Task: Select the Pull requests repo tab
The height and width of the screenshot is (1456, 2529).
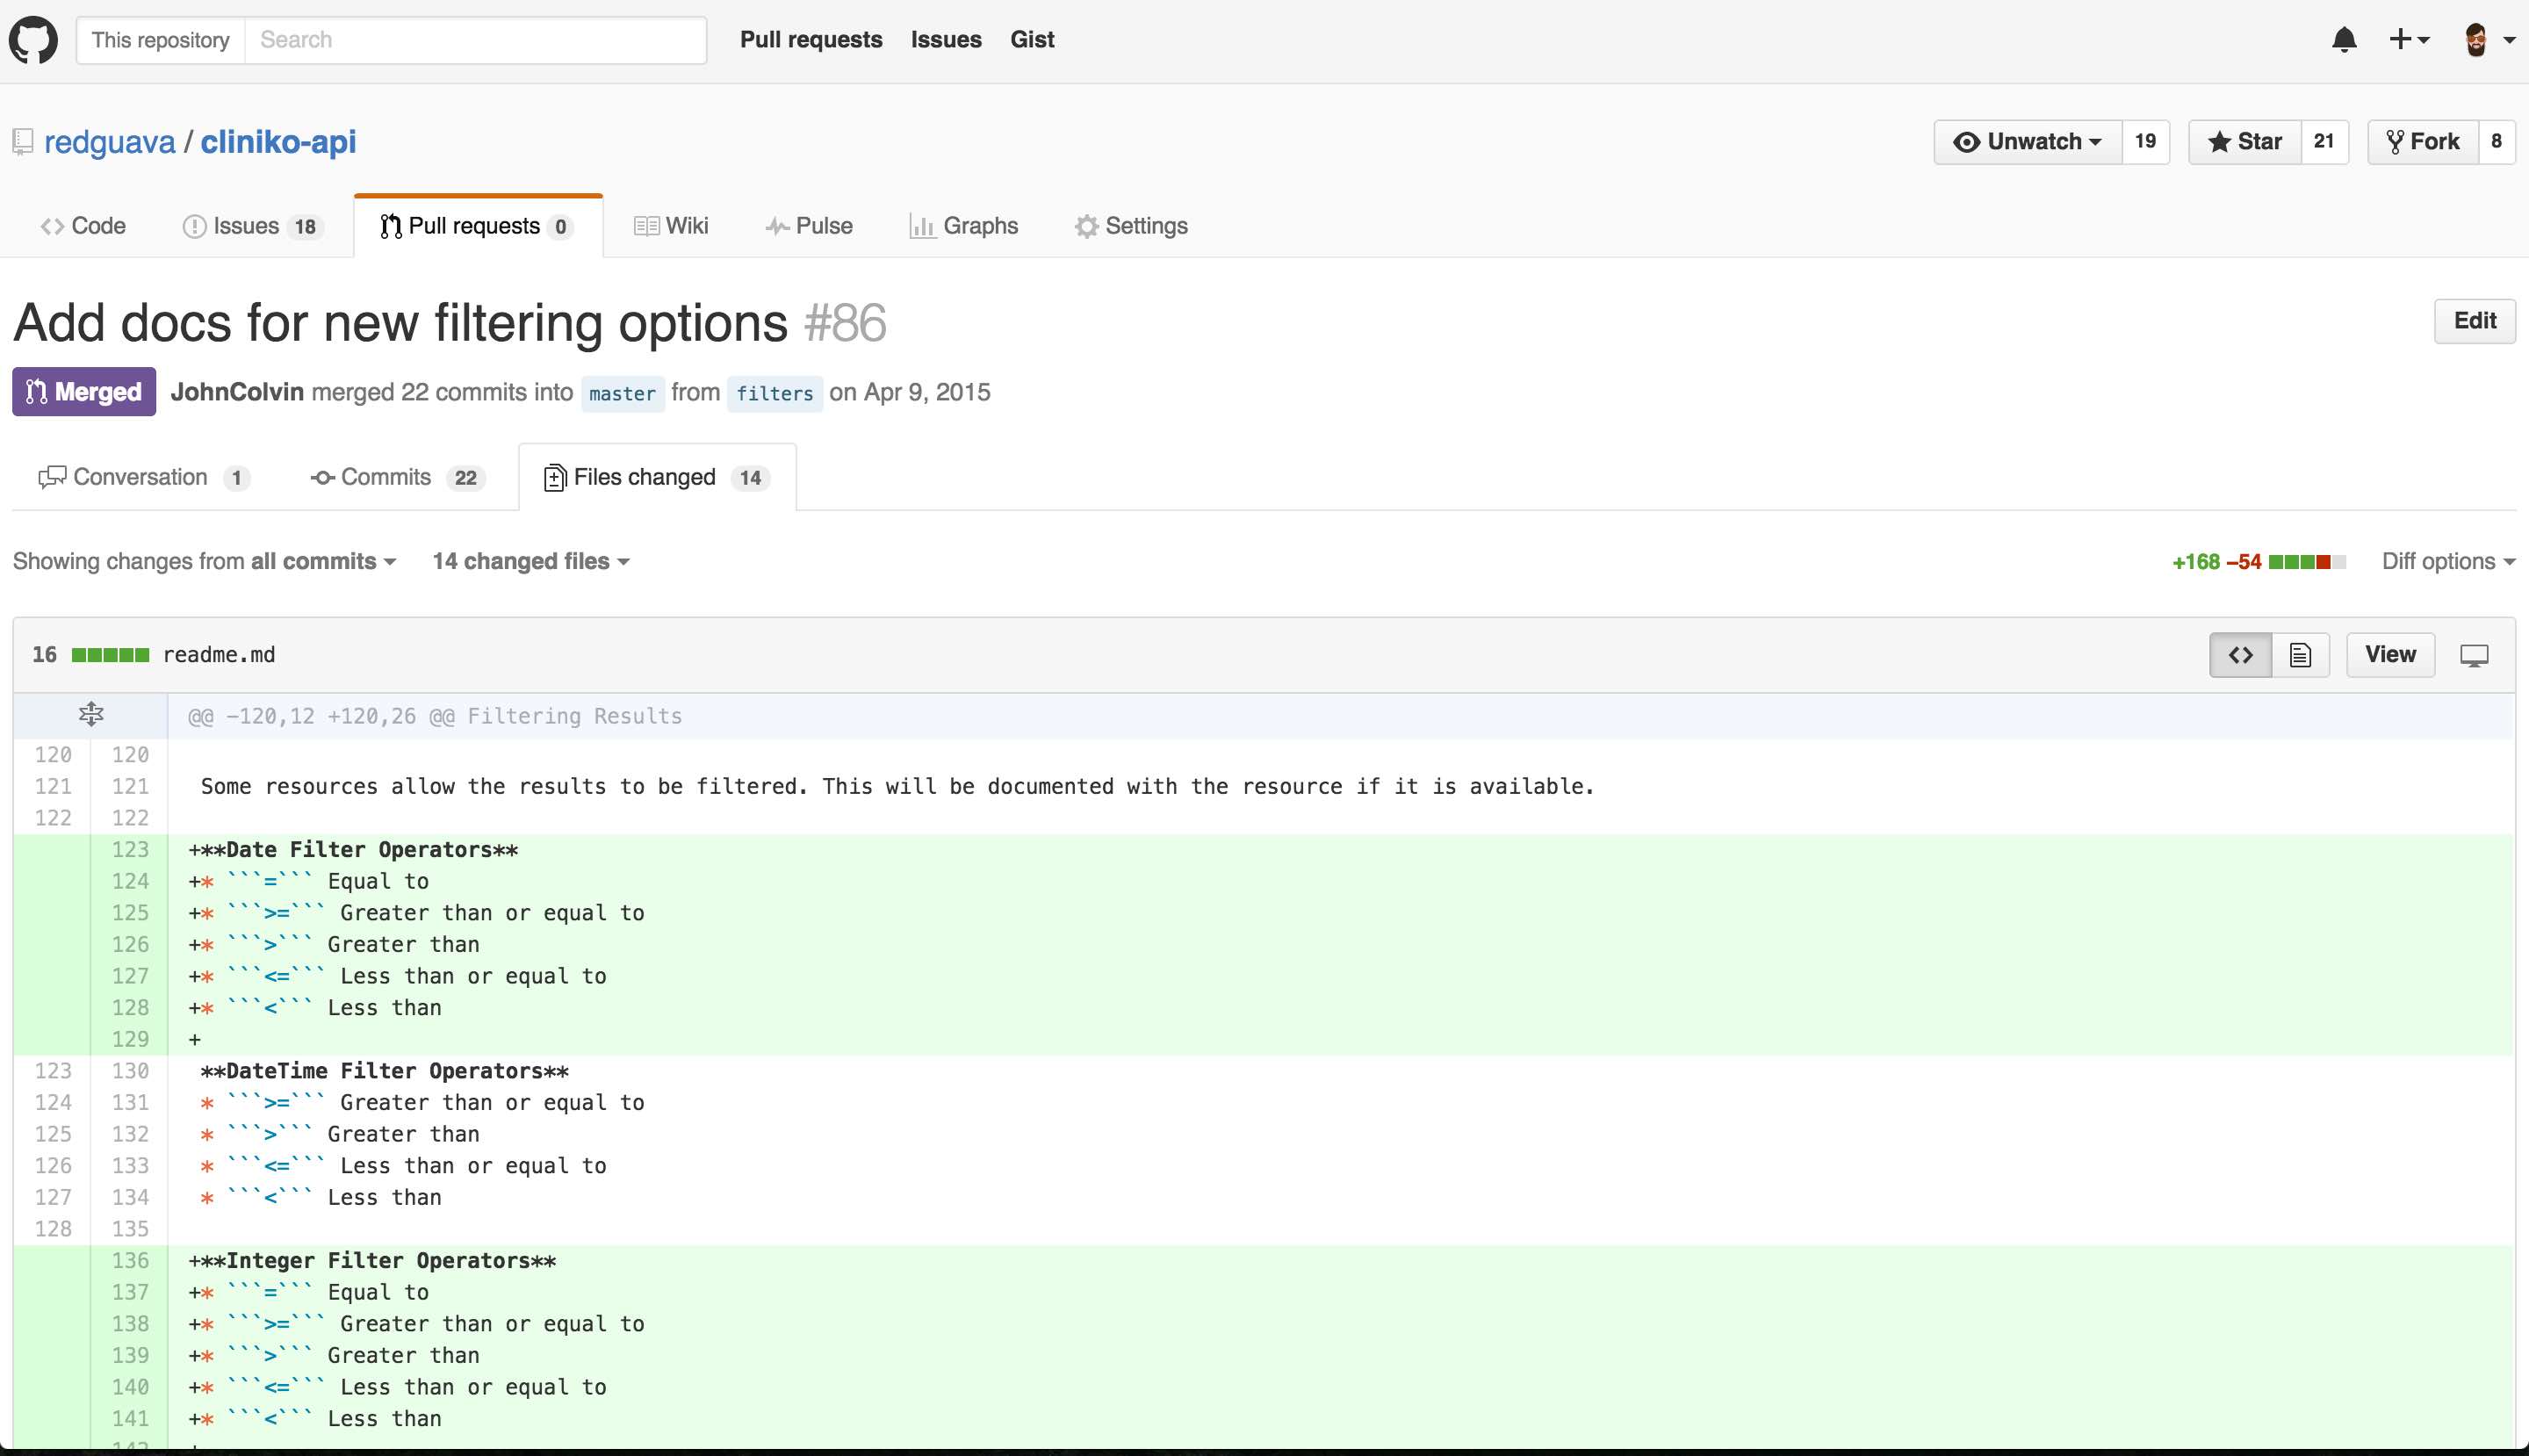Action: pyautogui.click(x=477, y=226)
